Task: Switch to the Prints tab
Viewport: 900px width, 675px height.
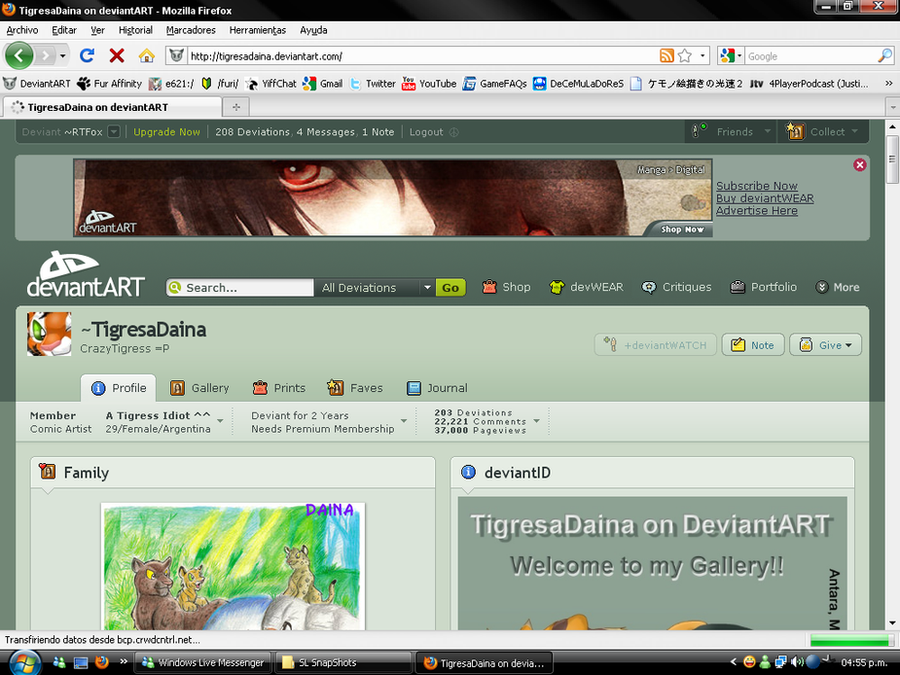Action: click(279, 388)
